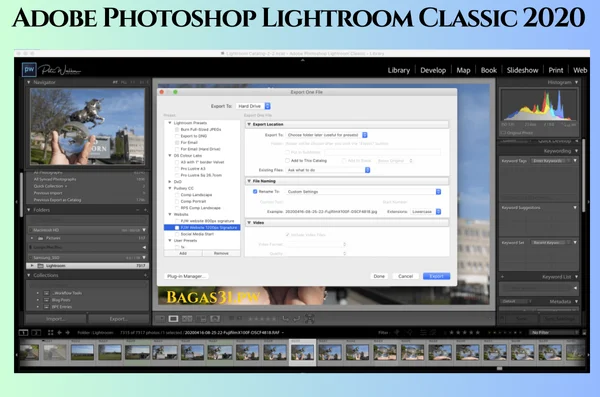Click the Keyword Tags entry field
Screen dimensions: 600x397
tap(550, 161)
